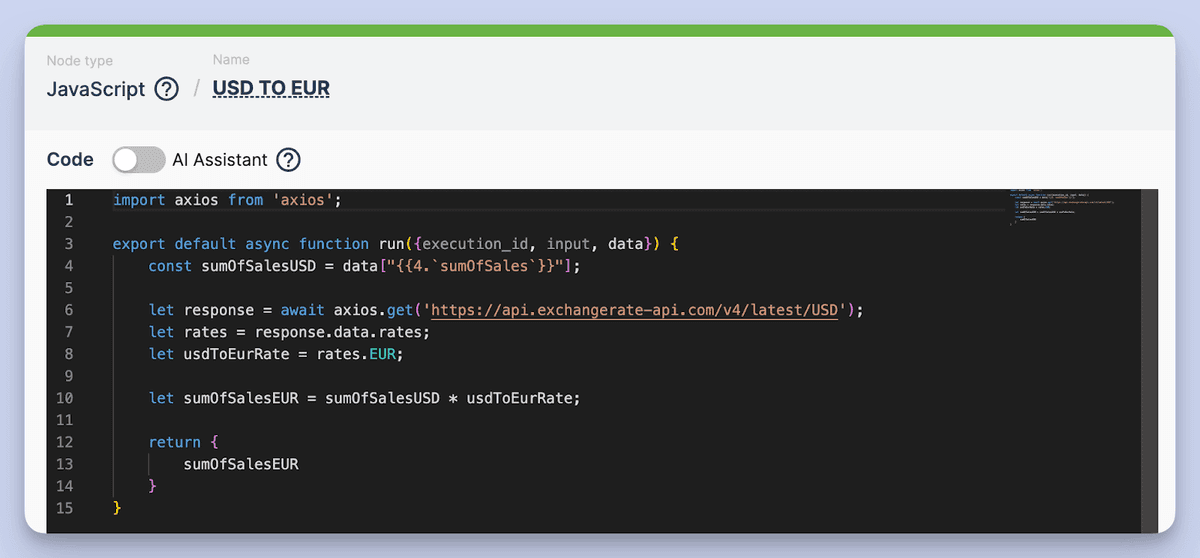The height and width of the screenshot is (558, 1200).
Task: Click the JavaScript node type text
Action: [x=96, y=89]
